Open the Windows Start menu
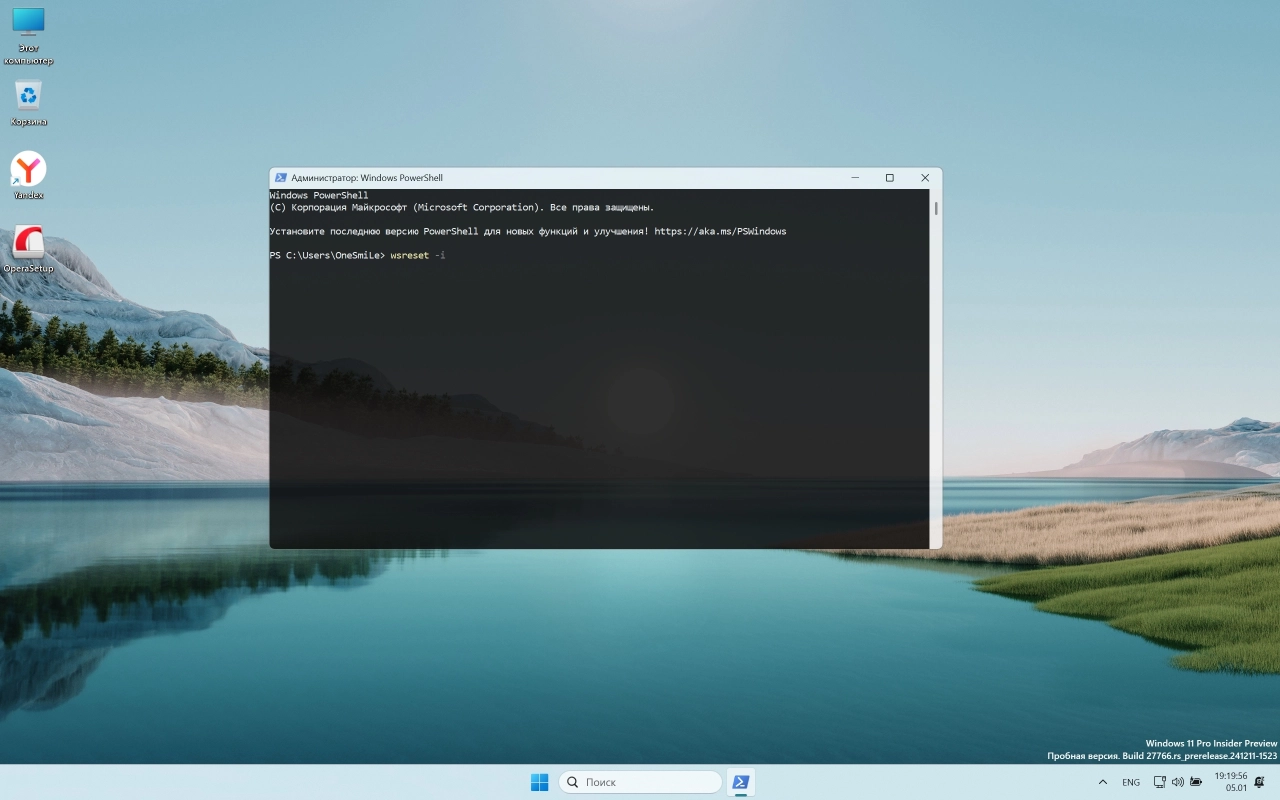 point(539,782)
